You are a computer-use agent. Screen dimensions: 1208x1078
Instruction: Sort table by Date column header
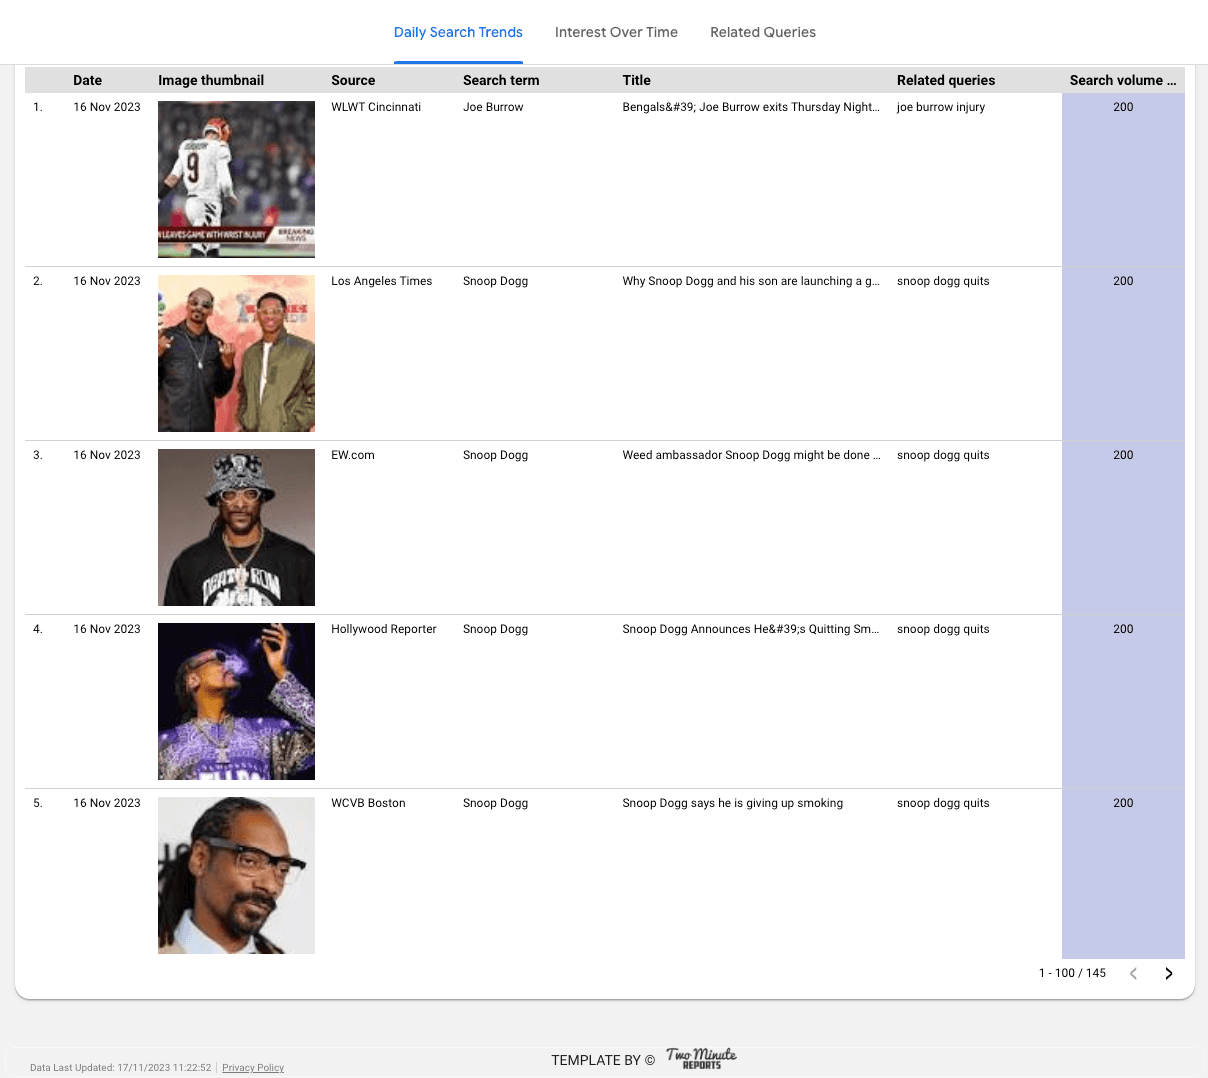[x=87, y=80]
